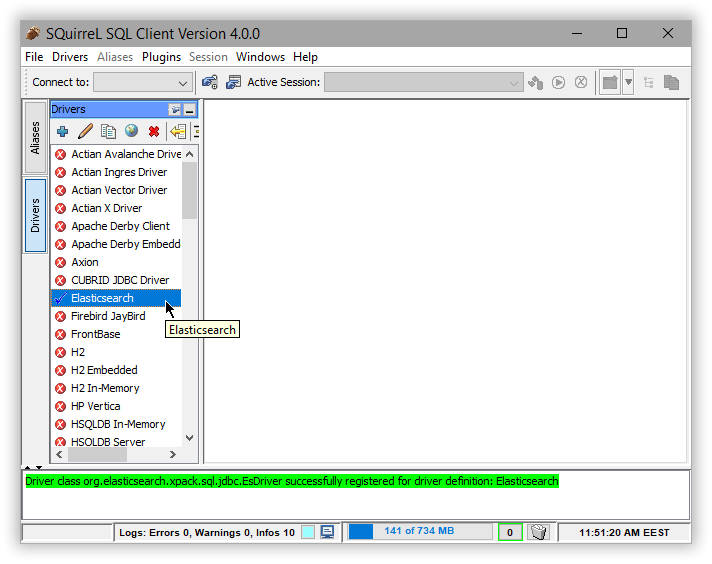Select the Drivers side tab
The width and height of the screenshot is (712, 564).
(x=35, y=215)
